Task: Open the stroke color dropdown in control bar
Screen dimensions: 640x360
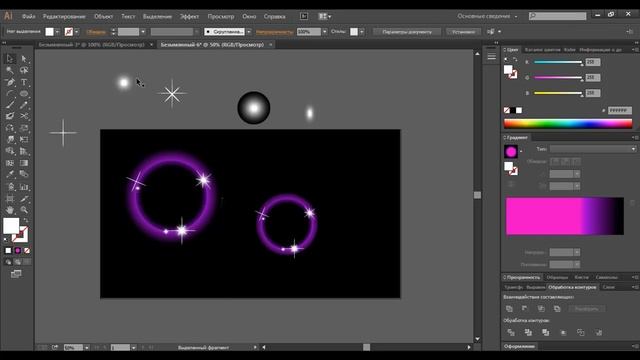Action: [77, 32]
